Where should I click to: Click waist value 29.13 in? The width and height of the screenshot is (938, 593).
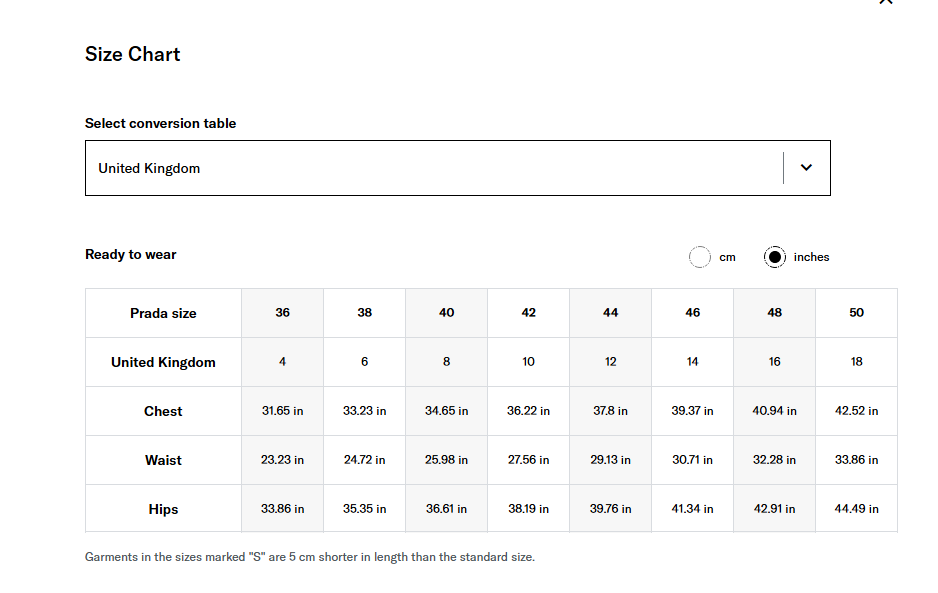[x=610, y=460]
